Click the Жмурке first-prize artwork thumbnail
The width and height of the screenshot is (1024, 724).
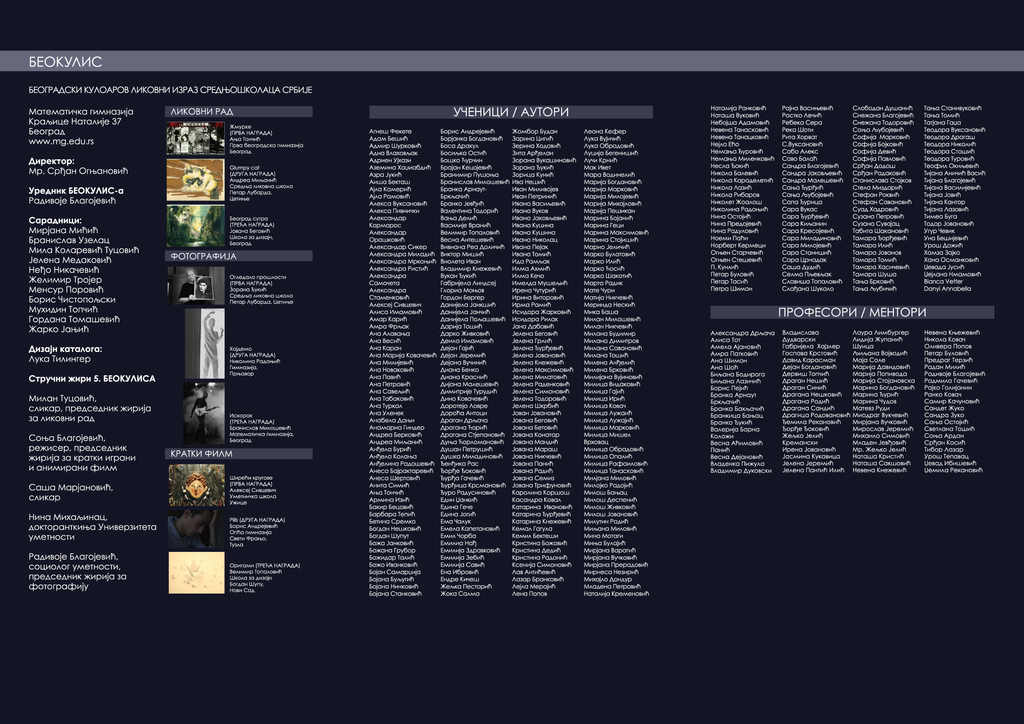(x=195, y=139)
